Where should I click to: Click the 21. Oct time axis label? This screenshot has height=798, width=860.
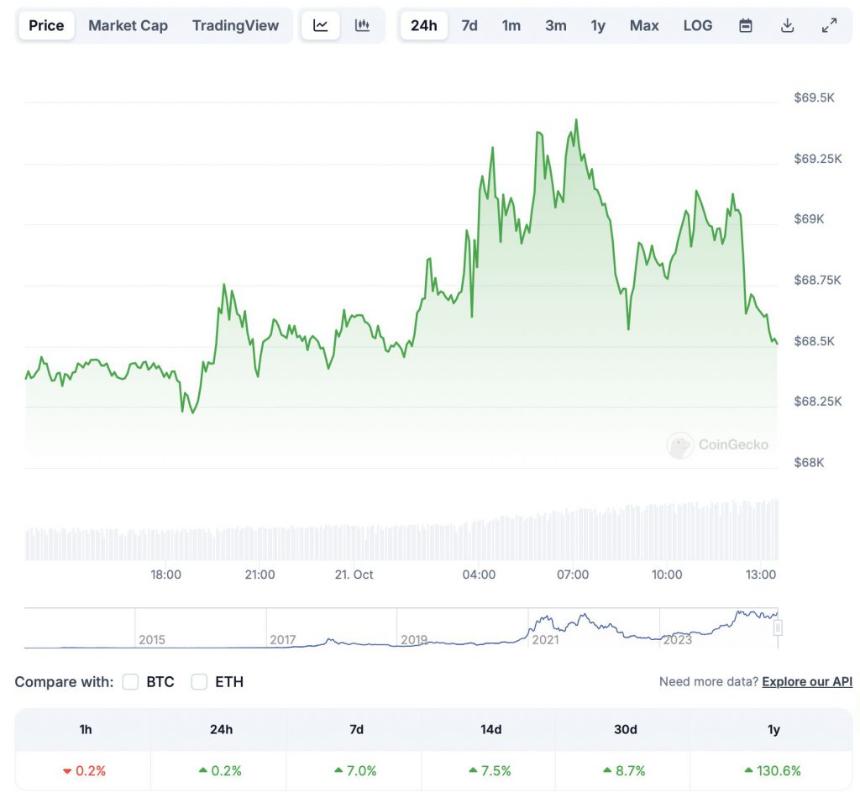point(354,575)
